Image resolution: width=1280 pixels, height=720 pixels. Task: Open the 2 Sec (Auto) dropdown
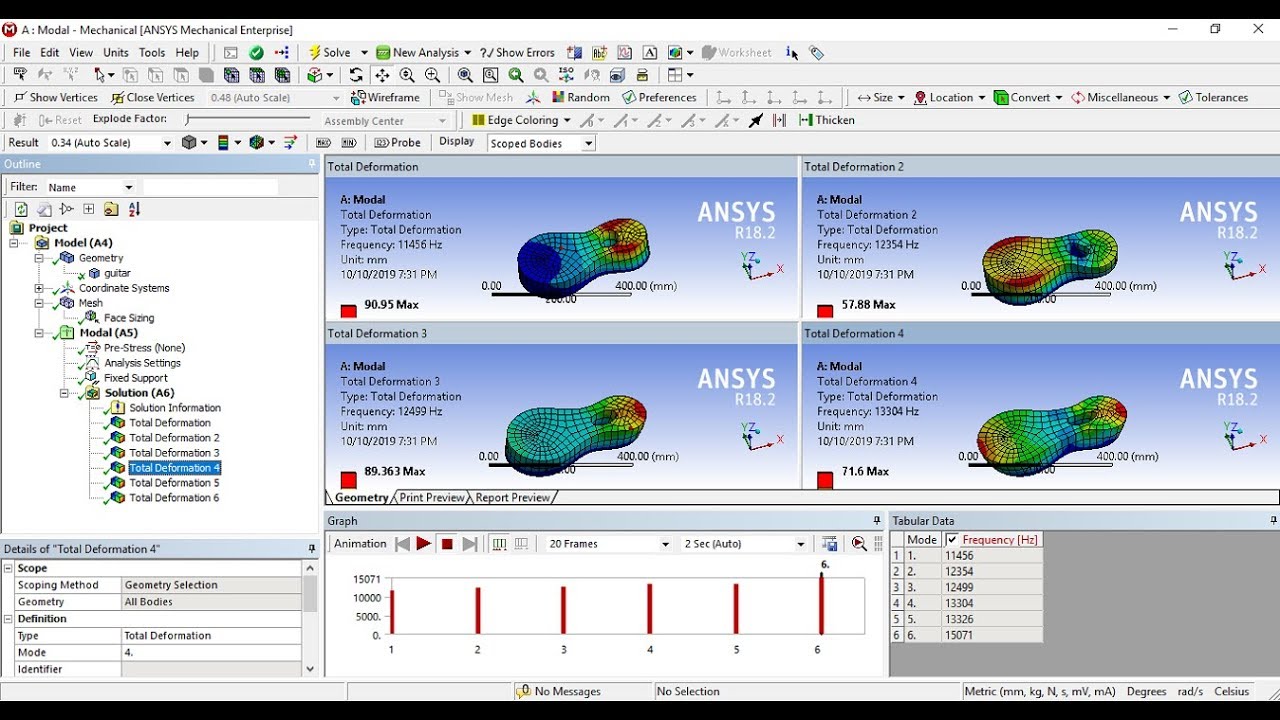pos(744,544)
